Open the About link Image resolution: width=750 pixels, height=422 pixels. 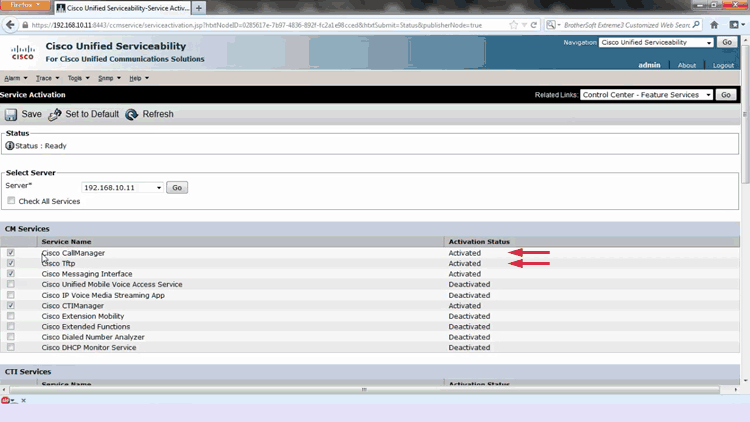pyautogui.click(x=687, y=66)
